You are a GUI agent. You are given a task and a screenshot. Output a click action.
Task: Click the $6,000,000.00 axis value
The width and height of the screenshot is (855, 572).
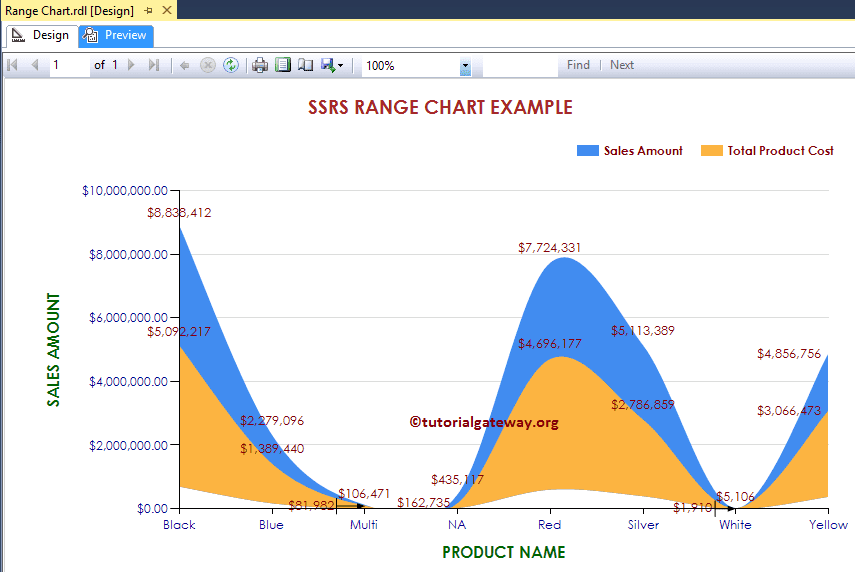click(128, 317)
